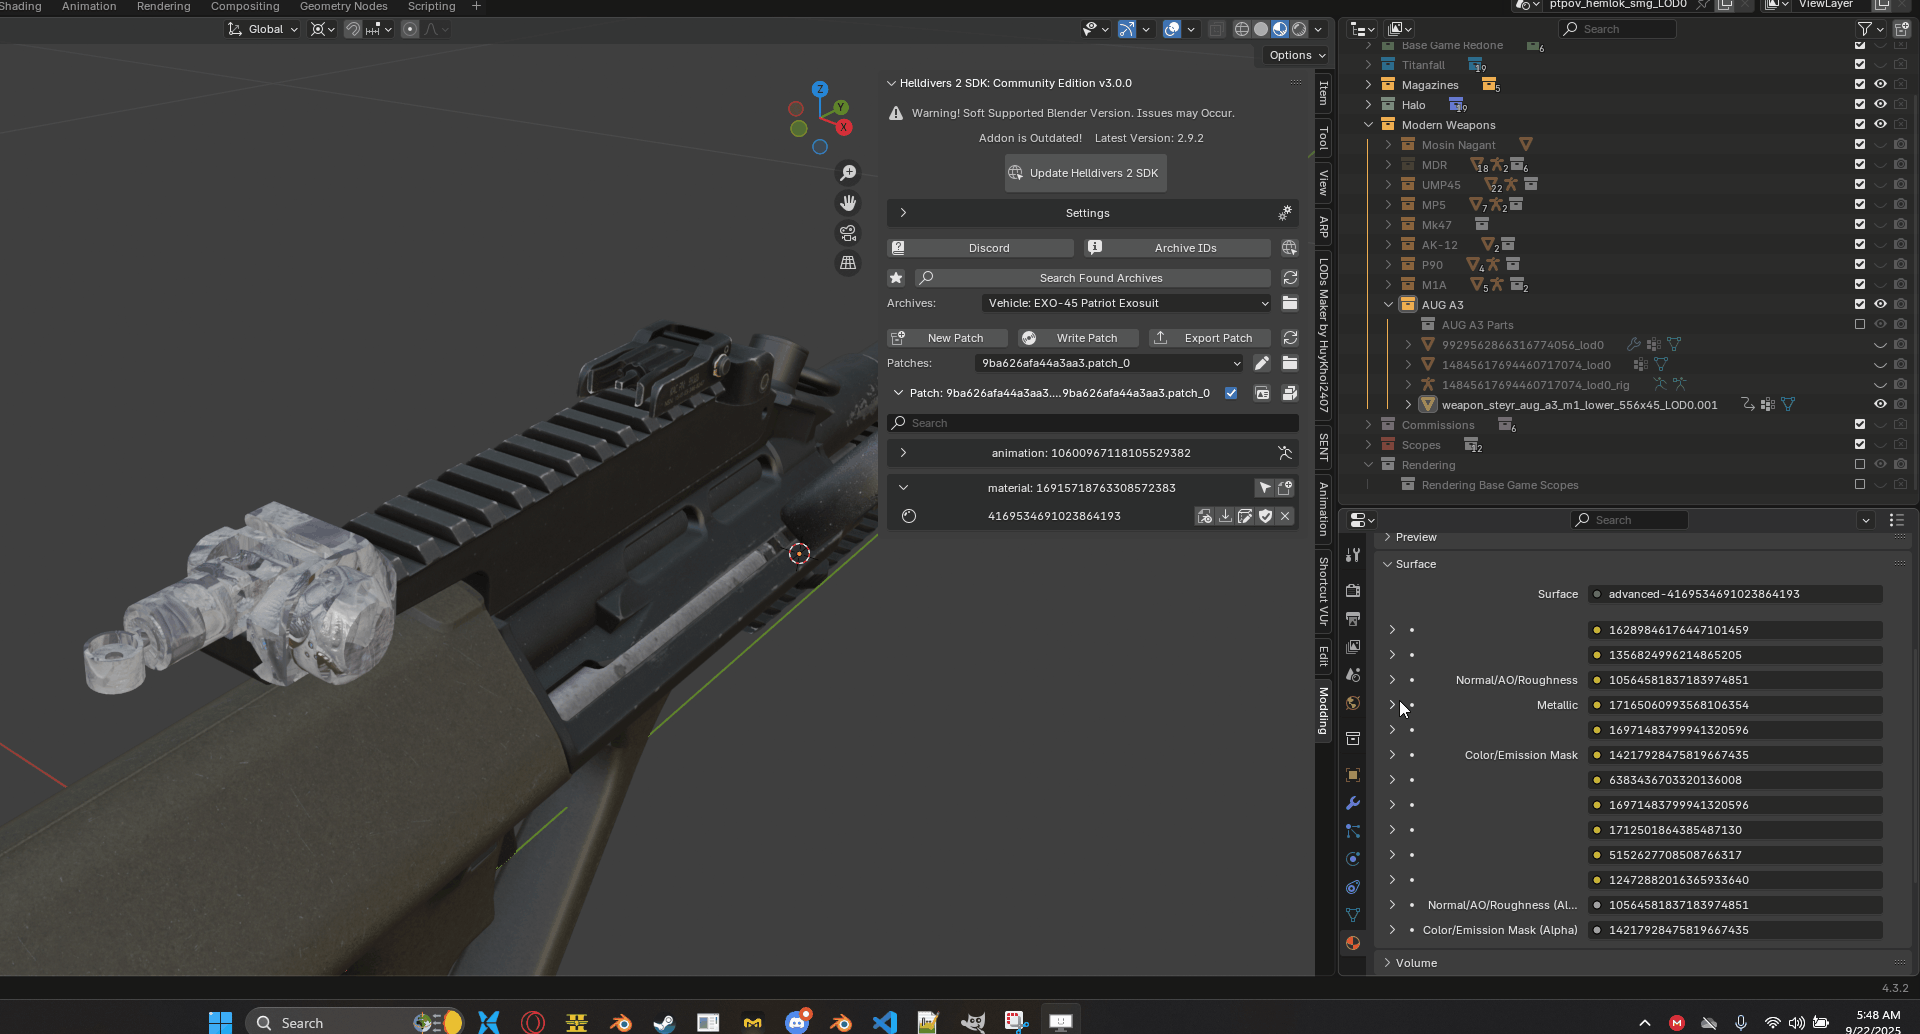Open the Modifiers wrench properties tab

pos(1353,803)
